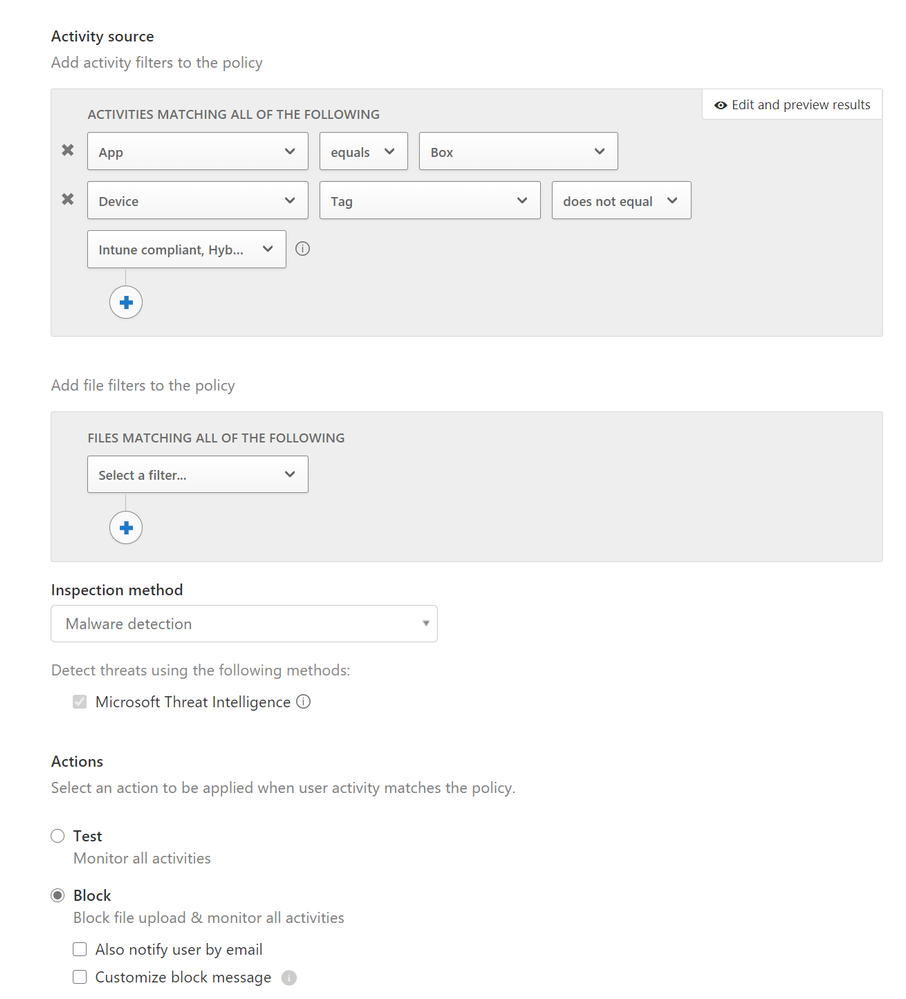Image resolution: width=906 pixels, height=999 pixels.
Task: Click info icon next to Intune compliant dropdown
Action: (303, 249)
